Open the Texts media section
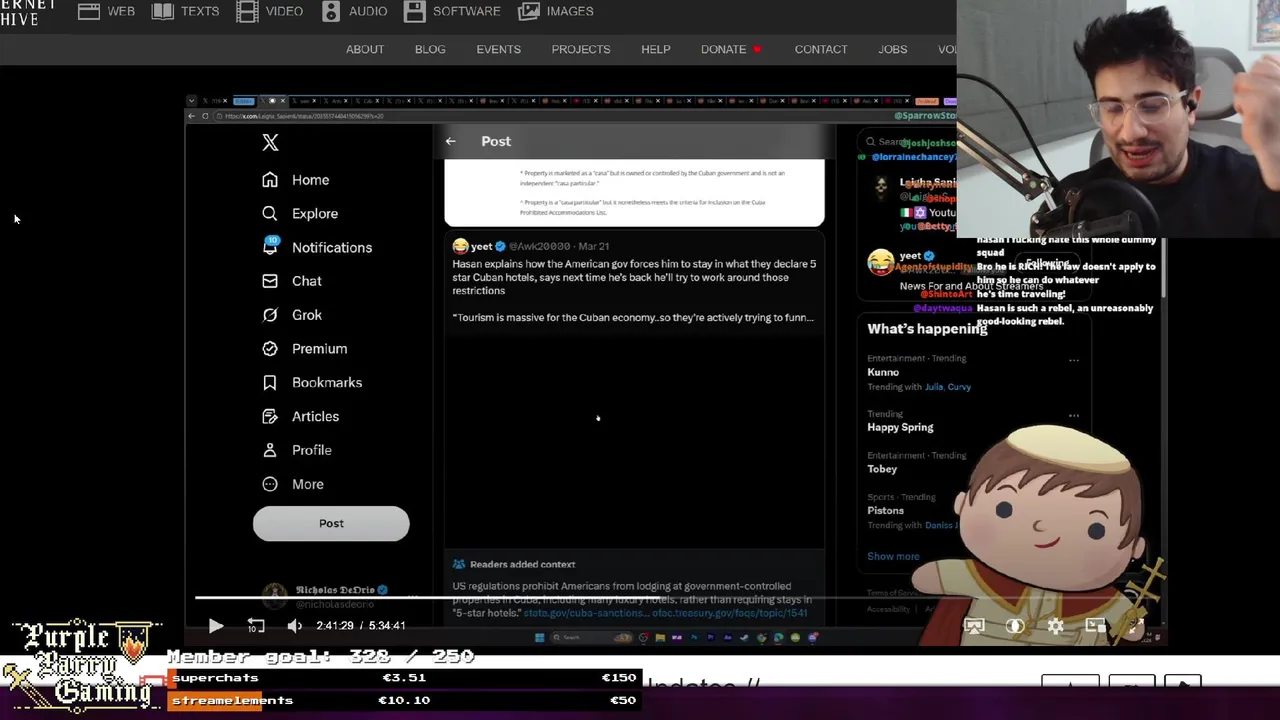Image resolution: width=1280 pixels, height=720 pixels. (x=186, y=11)
